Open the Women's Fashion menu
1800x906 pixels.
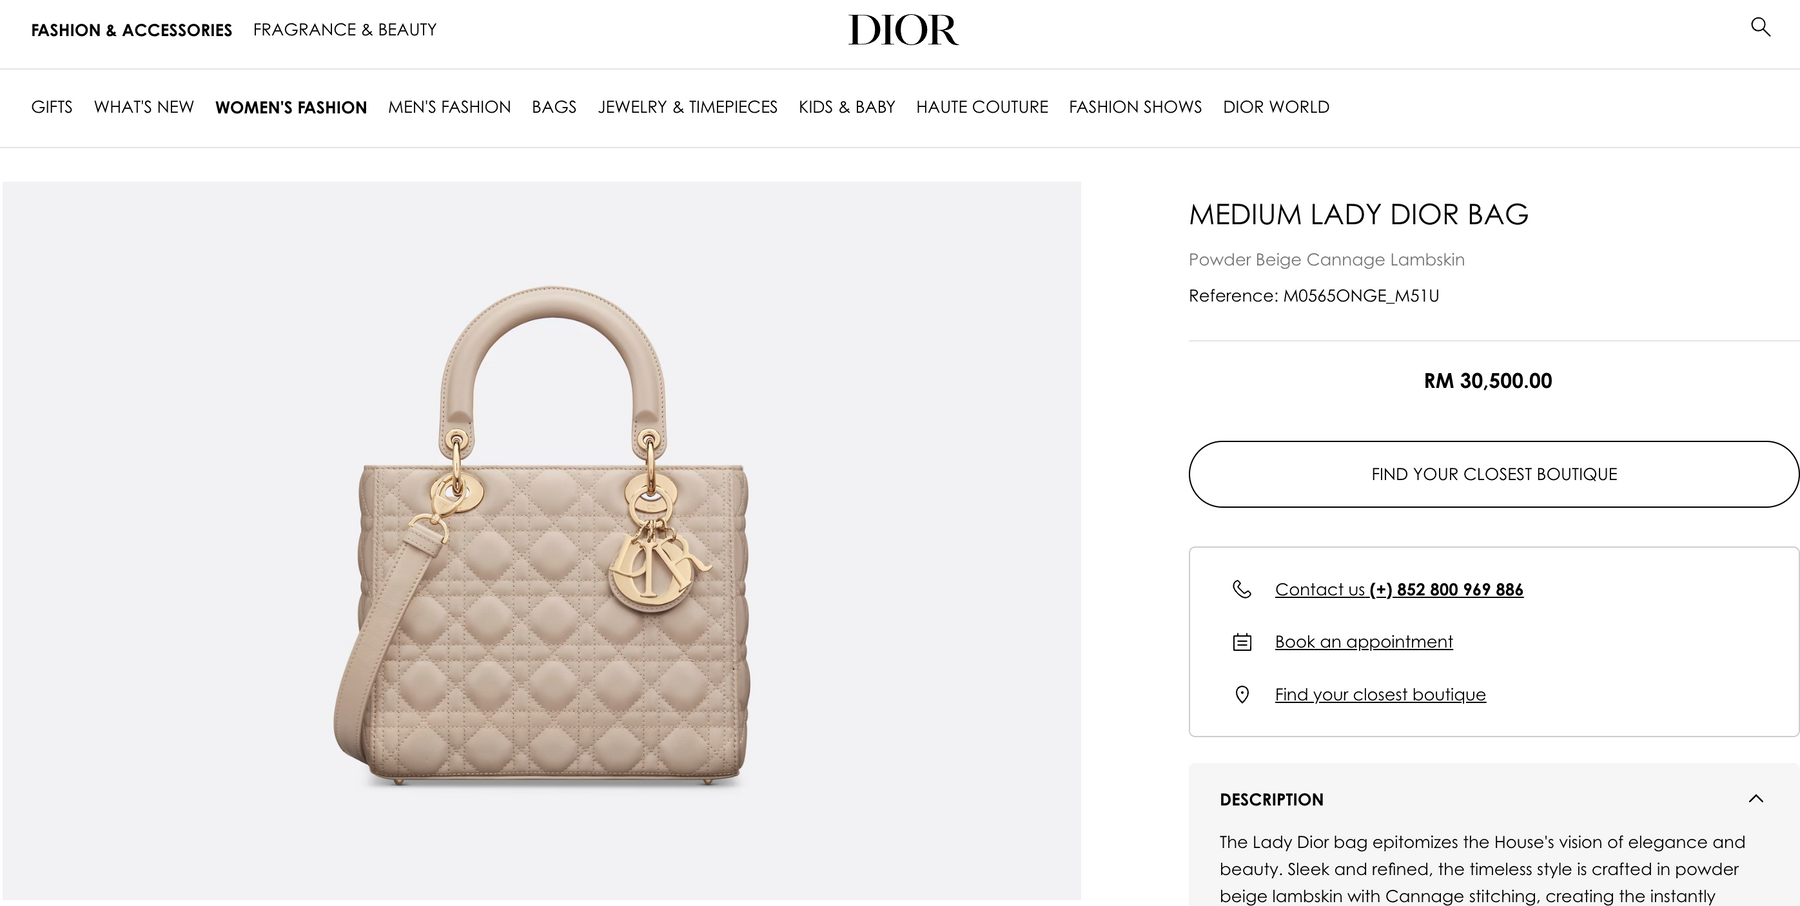pyautogui.click(x=291, y=107)
